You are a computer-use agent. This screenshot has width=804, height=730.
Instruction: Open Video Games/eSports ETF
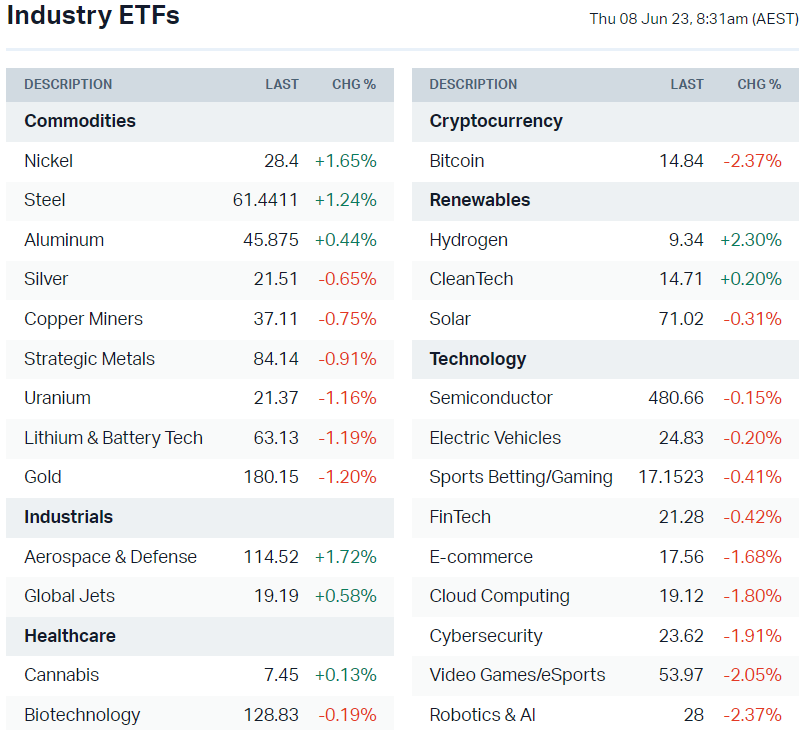tap(517, 675)
